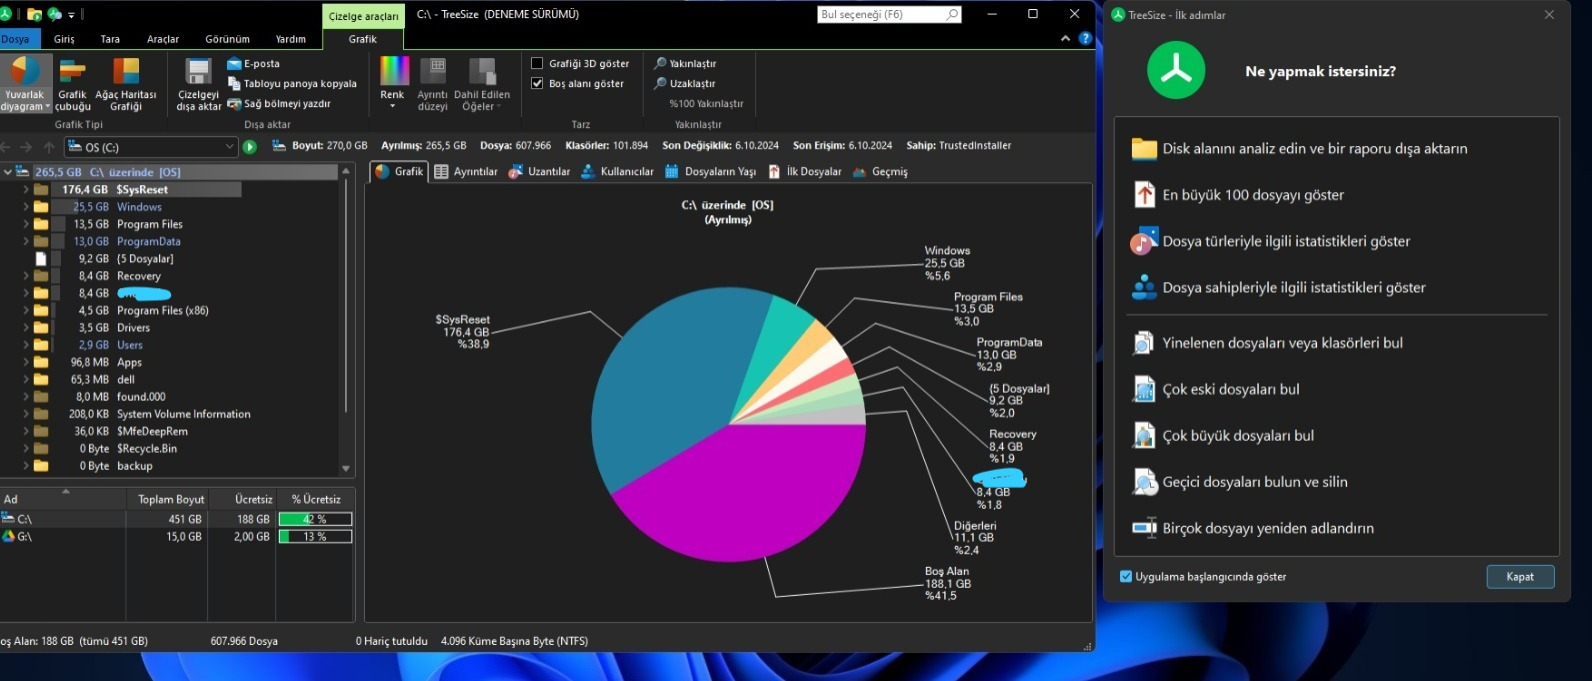This screenshot has height=681, width=1592.
Task: Click Disk alanını analiz edin folder icon
Action: point(1144,148)
